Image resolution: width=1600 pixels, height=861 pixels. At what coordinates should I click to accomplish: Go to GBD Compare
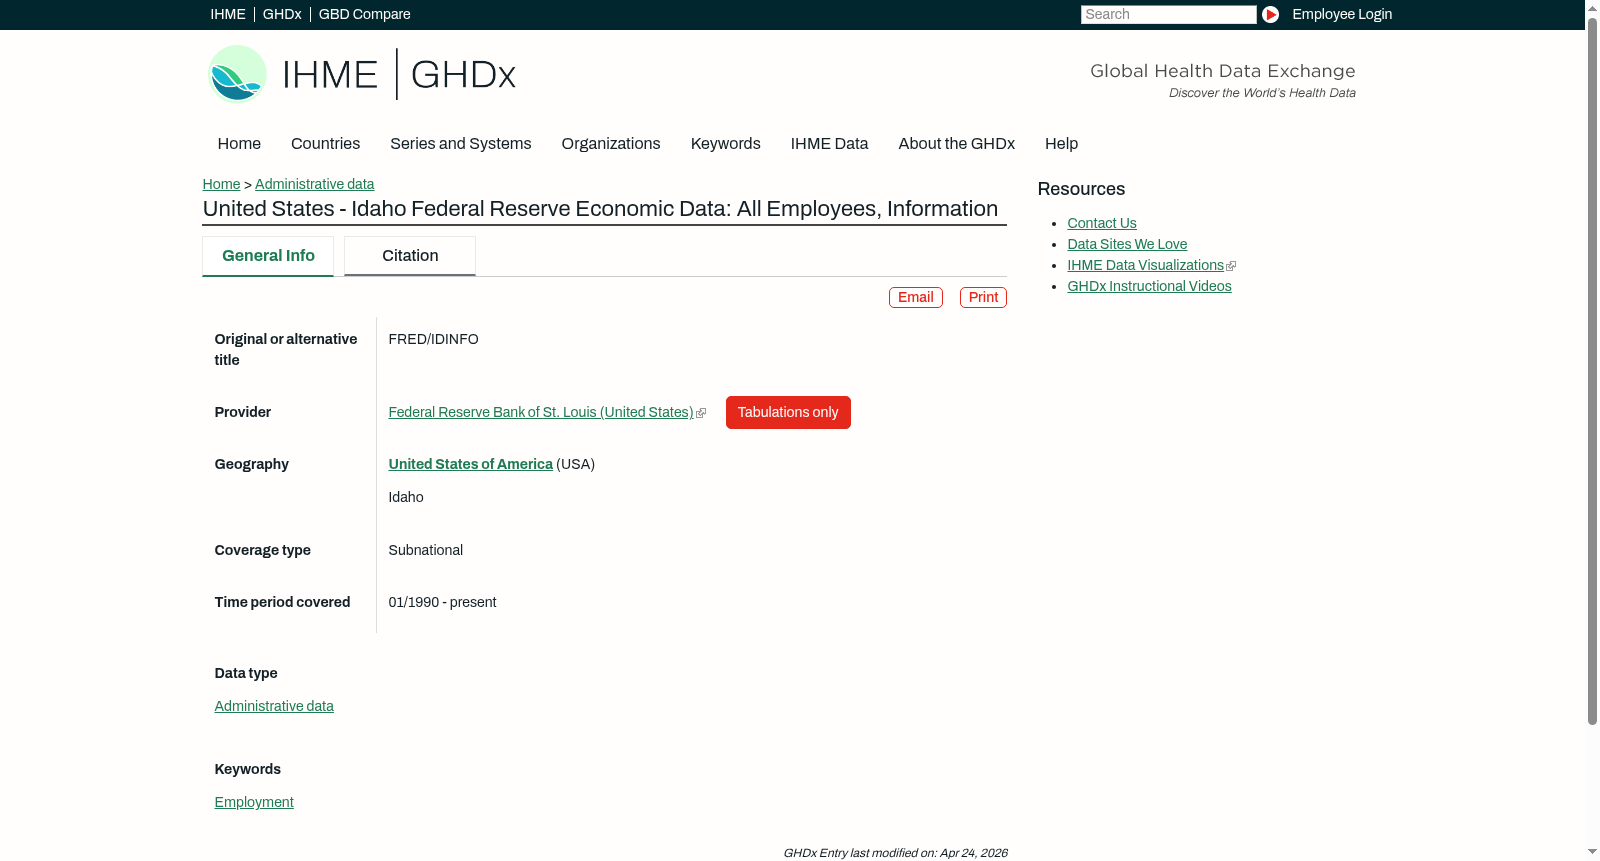pos(365,14)
